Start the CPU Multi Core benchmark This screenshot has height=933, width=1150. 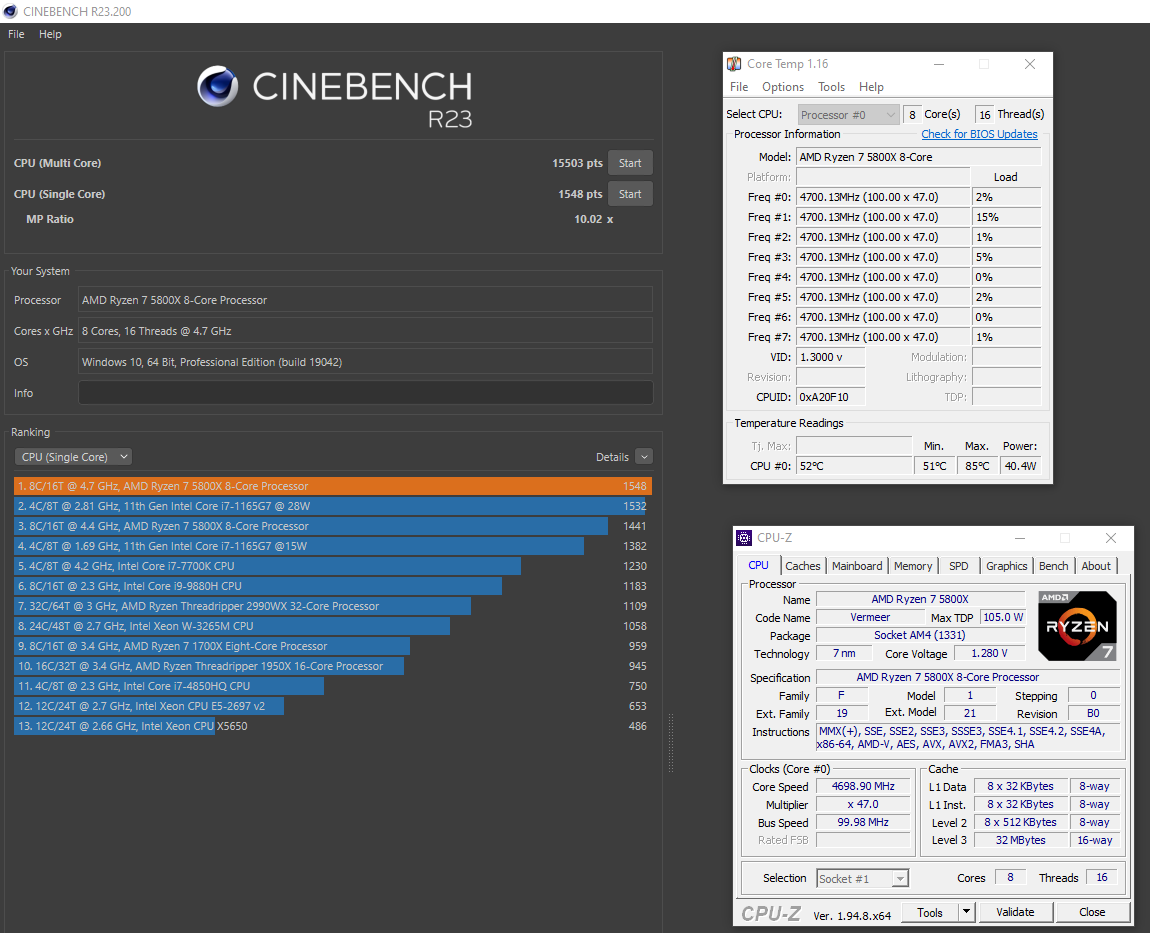click(x=629, y=163)
